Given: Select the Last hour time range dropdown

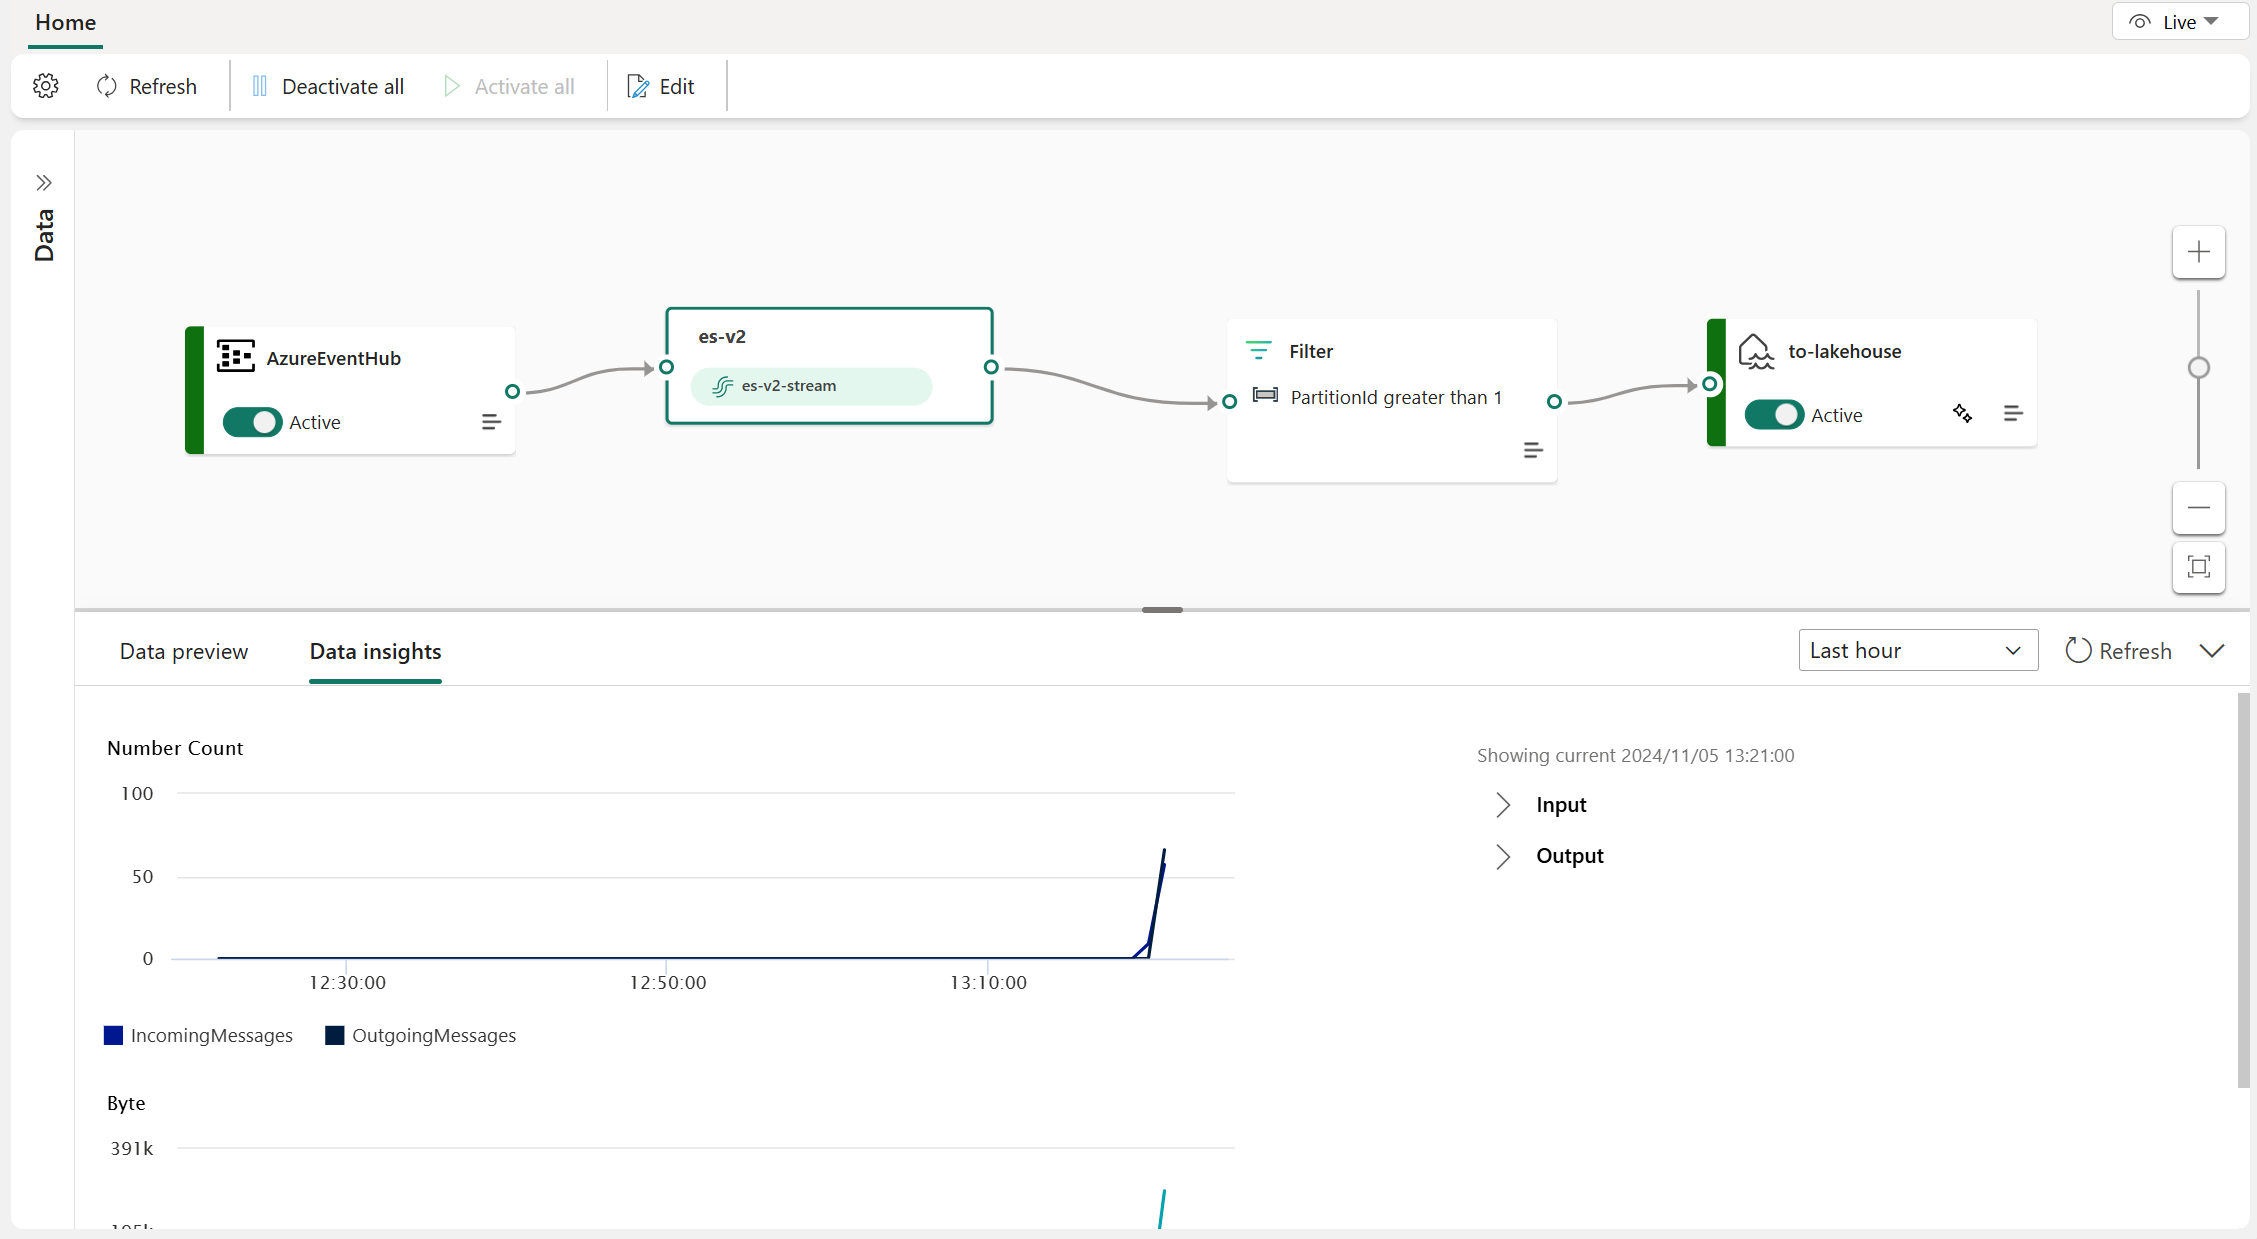Looking at the screenshot, I should [1912, 650].
